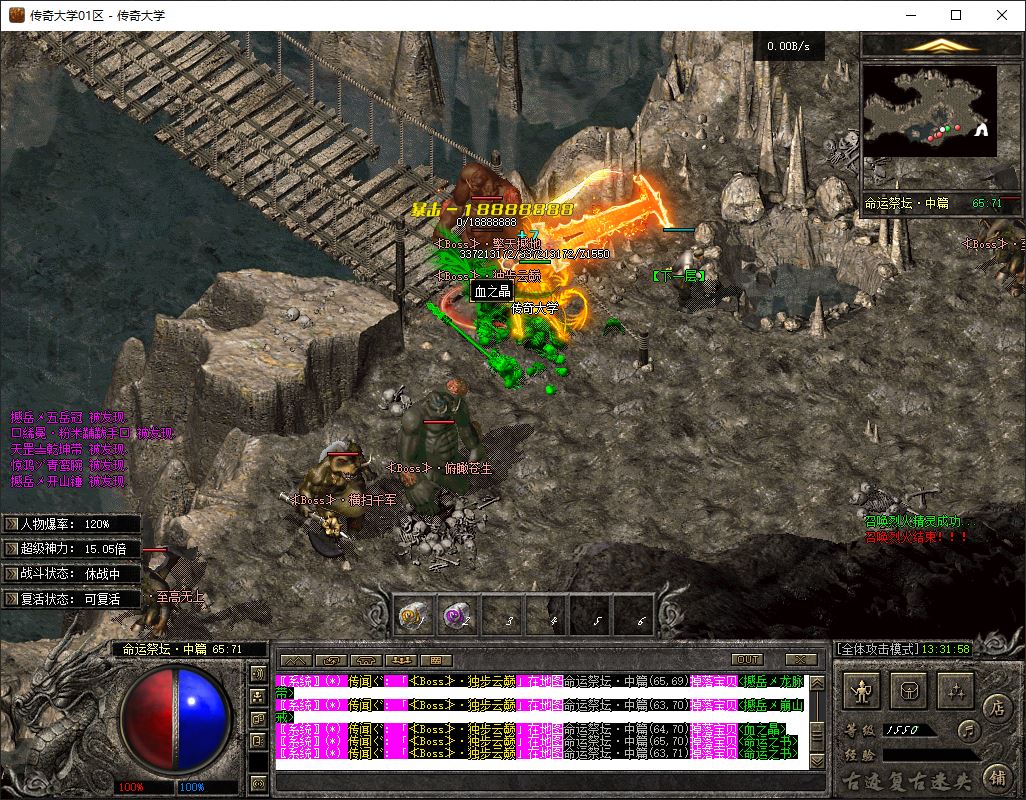Click the chat toolbar linked-arrows button

tap(331, 660)
